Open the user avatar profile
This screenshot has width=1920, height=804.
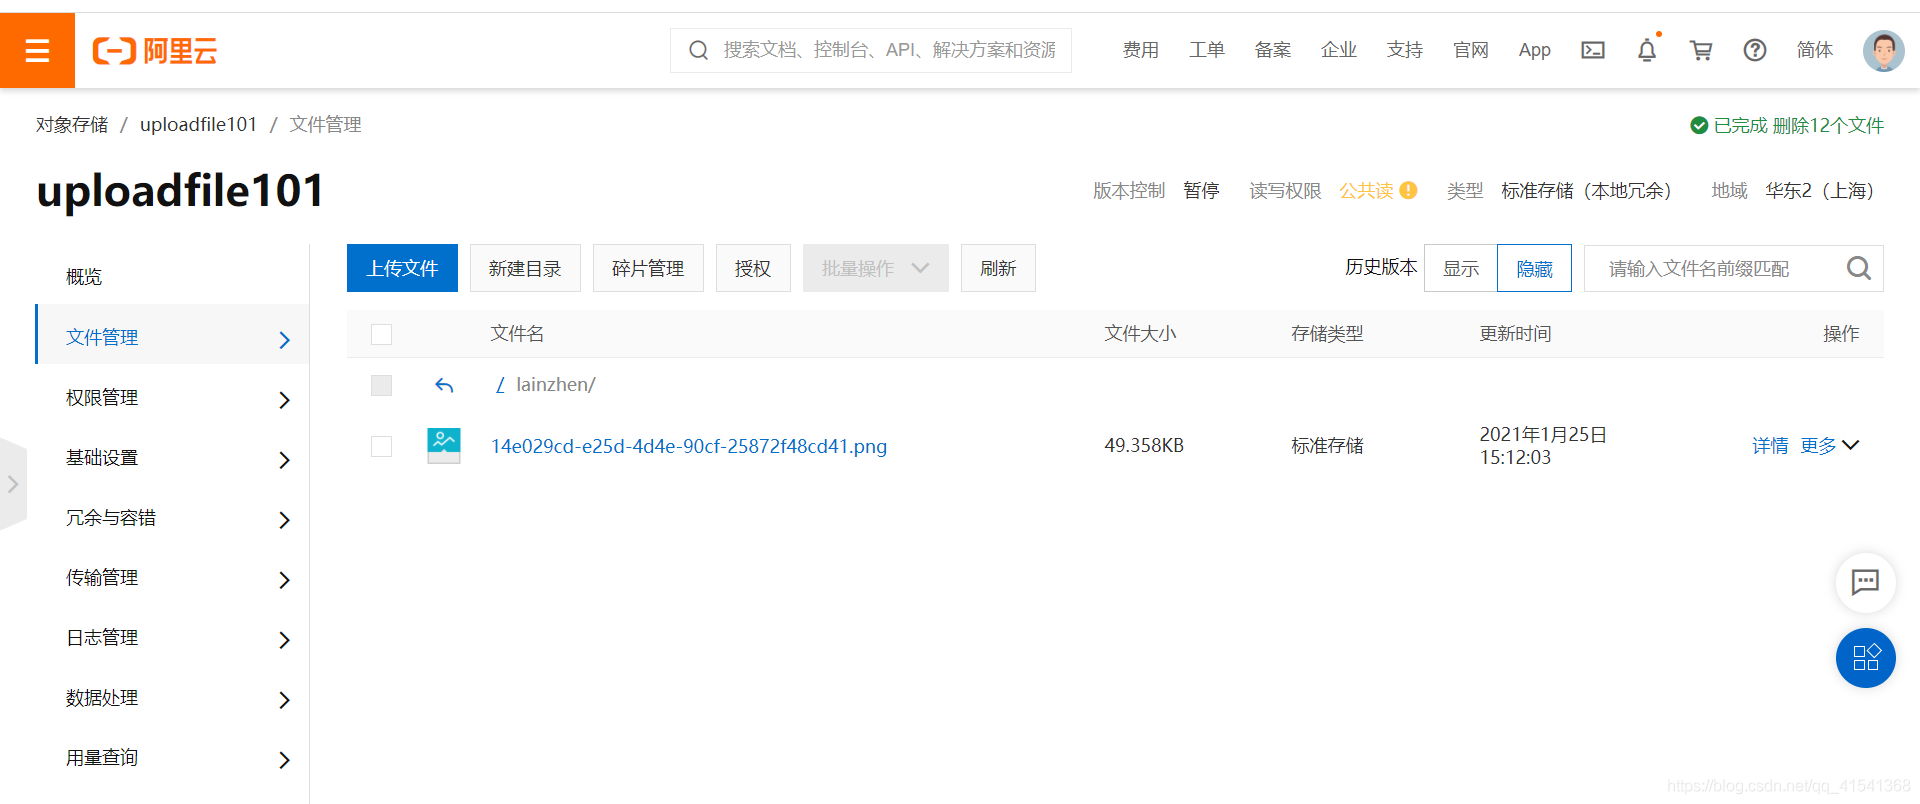(x=1883, y=50)
